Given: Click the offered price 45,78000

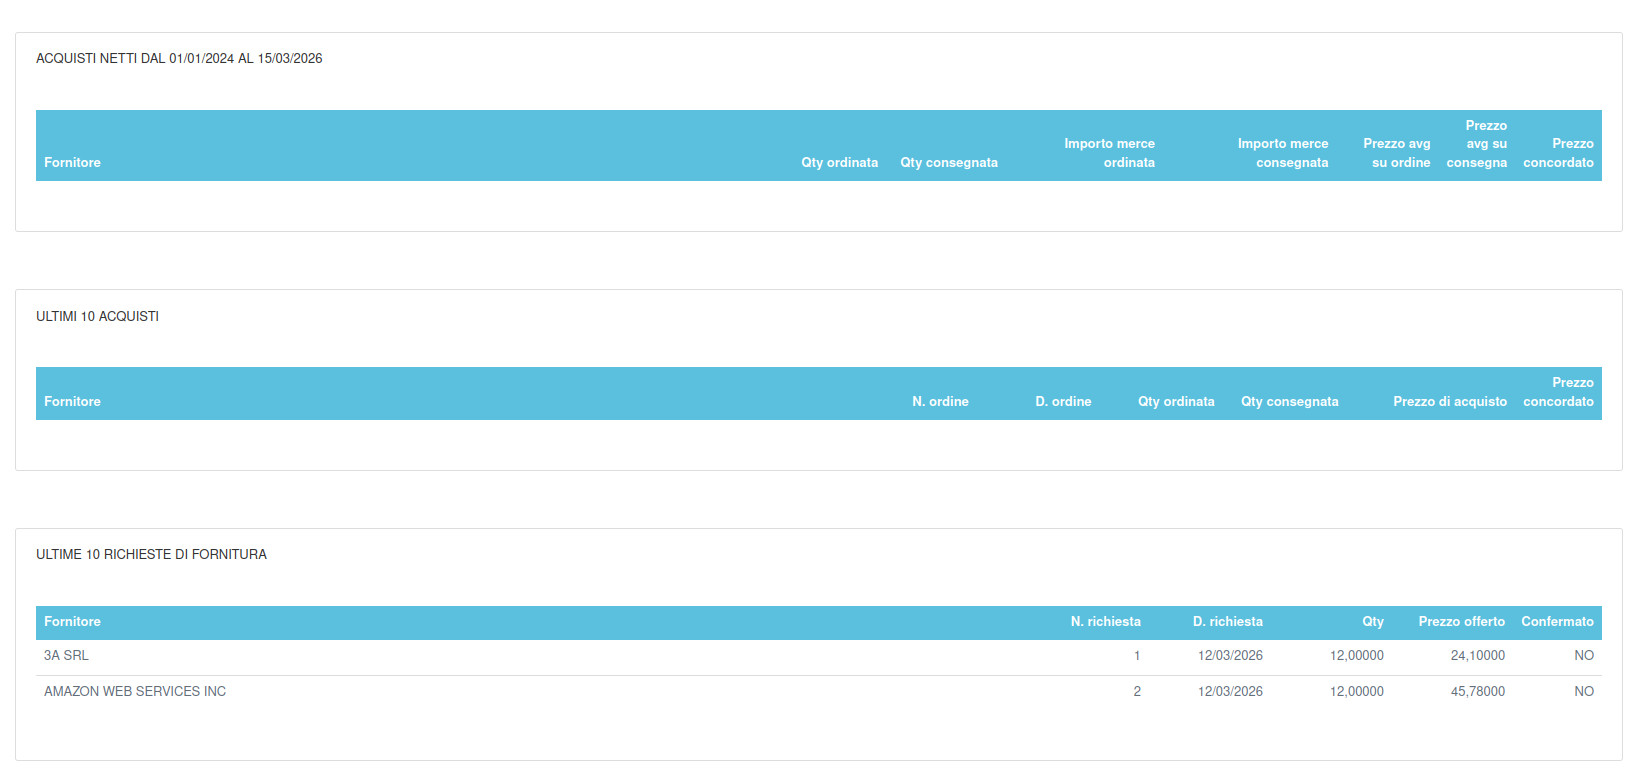Looking at the screenshot, I should [x=1477, y=692].
